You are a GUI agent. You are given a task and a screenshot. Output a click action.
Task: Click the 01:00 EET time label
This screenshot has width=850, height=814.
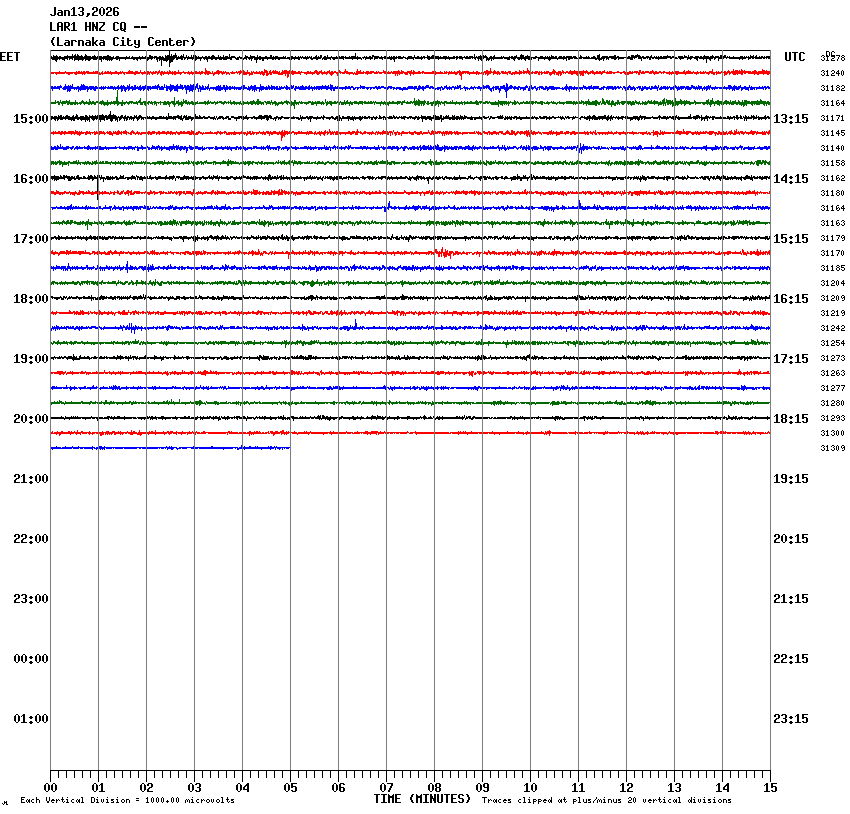click(30, 719)
